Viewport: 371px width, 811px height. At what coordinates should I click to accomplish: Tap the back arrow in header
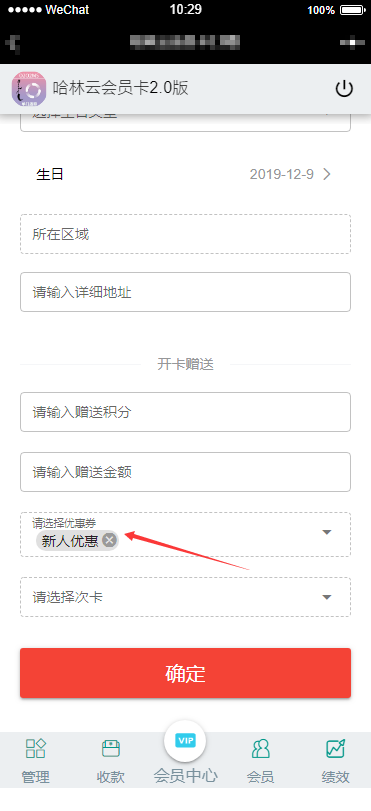click(x=12, y=42)
